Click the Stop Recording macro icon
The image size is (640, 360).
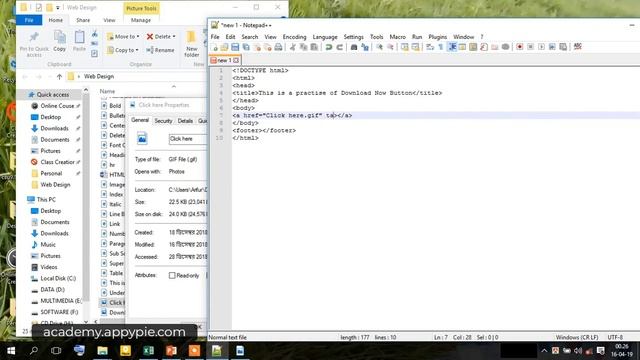pos(531,47)
